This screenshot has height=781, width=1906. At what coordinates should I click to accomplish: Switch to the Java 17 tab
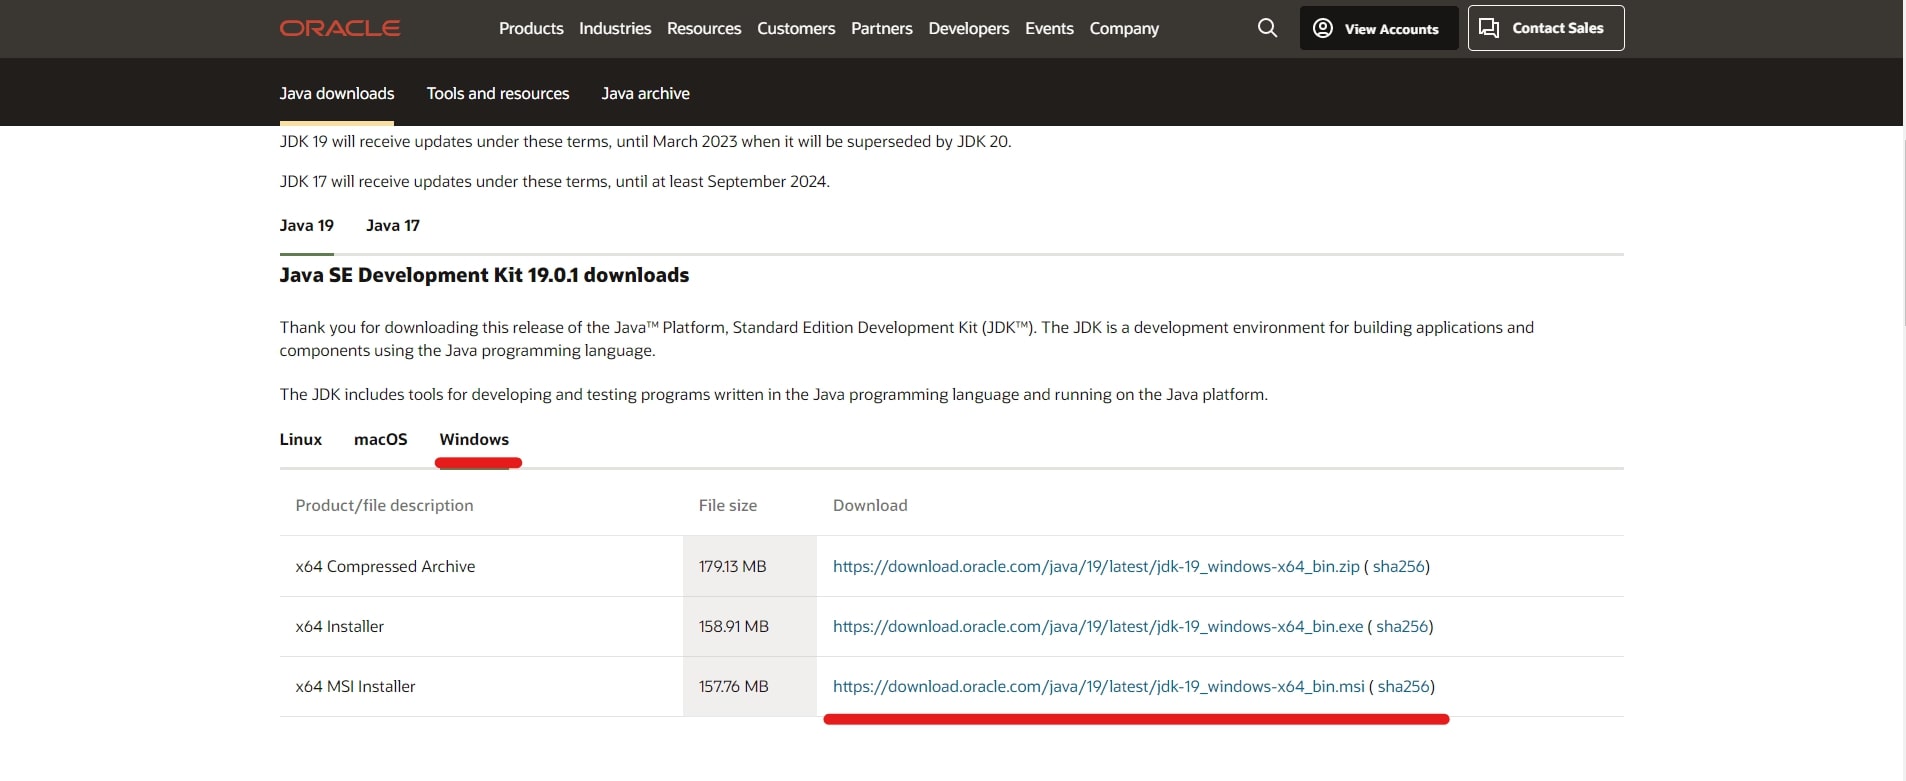(393, 225)
